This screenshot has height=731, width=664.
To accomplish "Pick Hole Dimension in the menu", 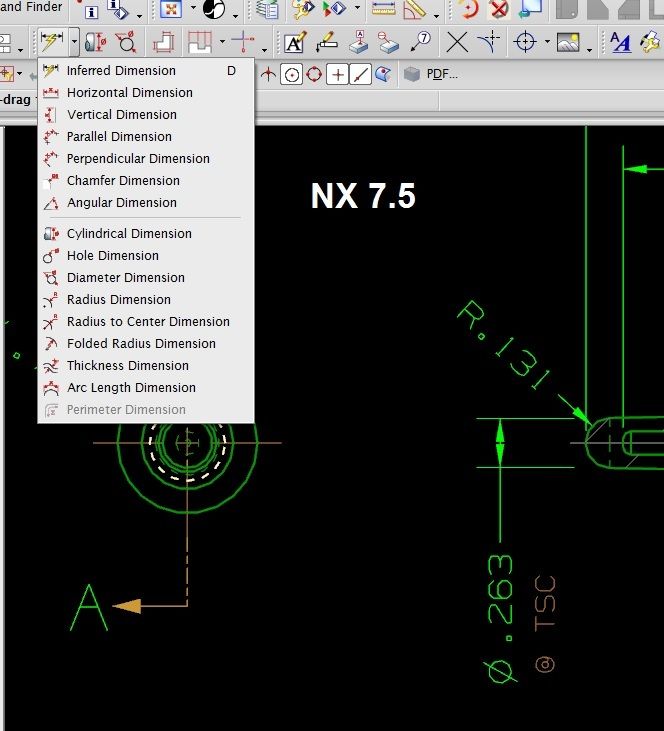I will tap(145, 255).
